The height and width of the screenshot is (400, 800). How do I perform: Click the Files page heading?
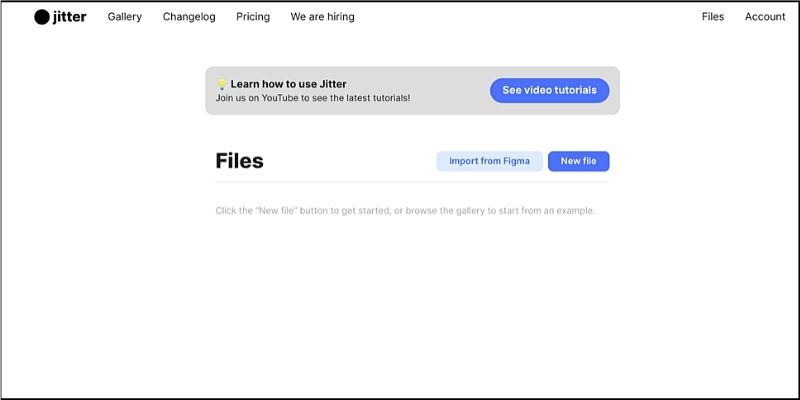coord(239,161)
